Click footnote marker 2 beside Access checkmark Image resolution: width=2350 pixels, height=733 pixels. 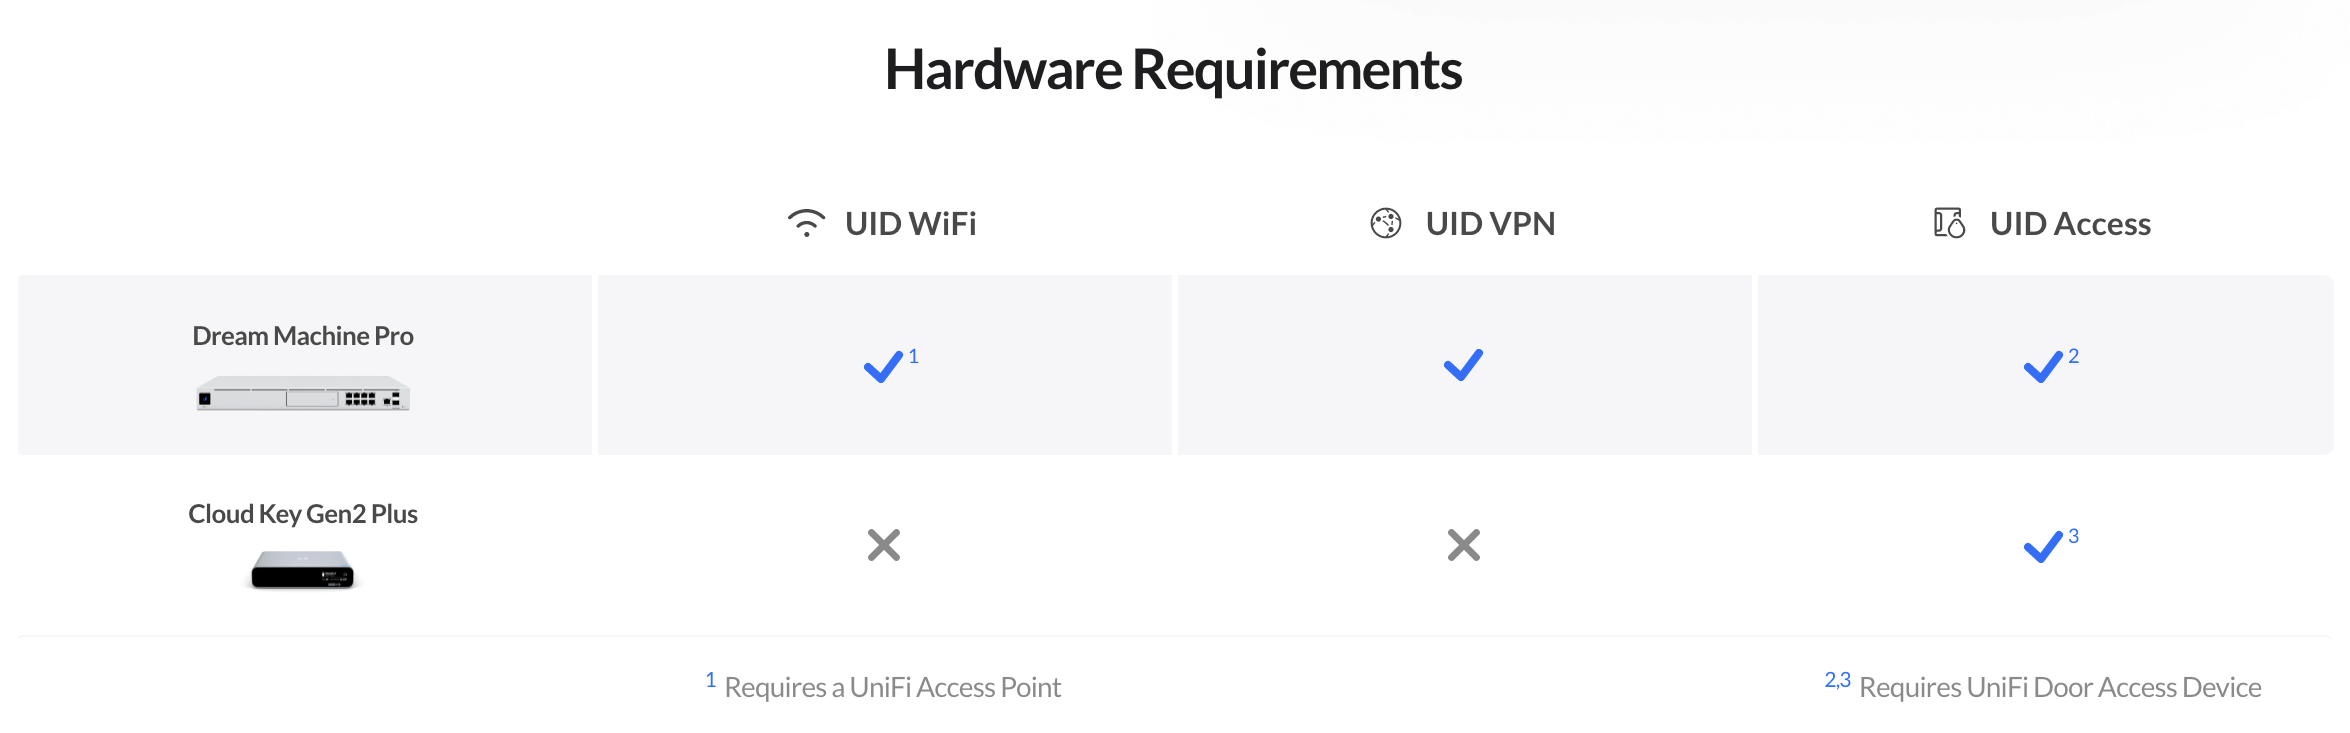click(2074, 356)
